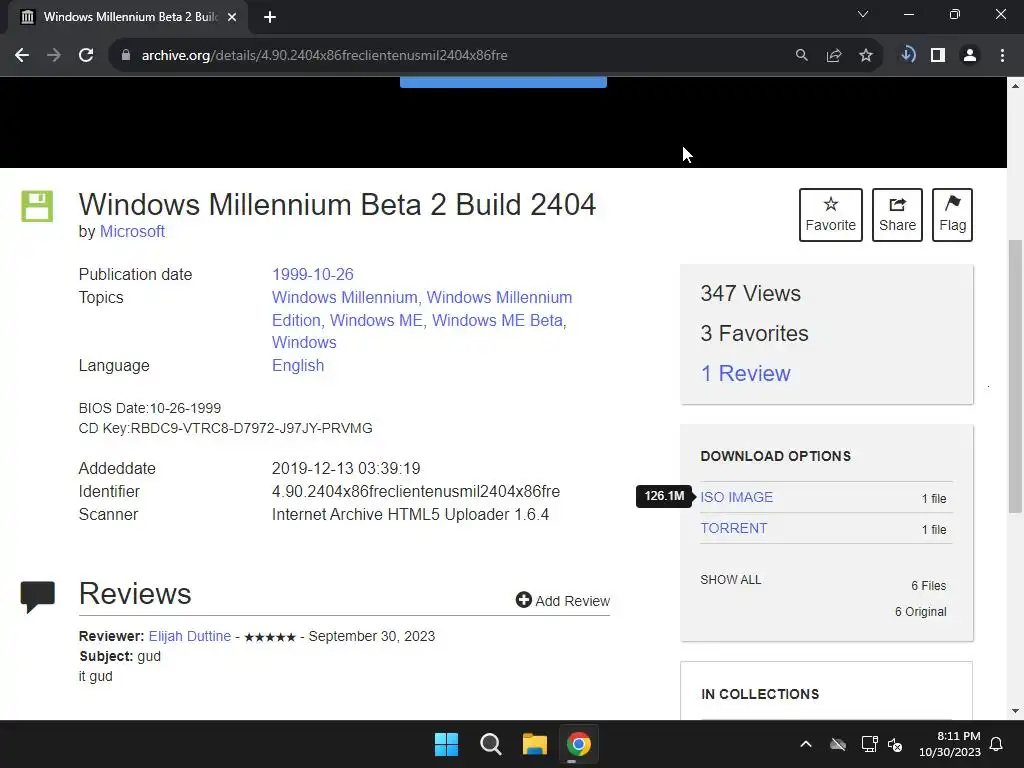Open the 1999-10-26 publication date link
This screenshot has width=1024, height=768.
click(313, 274)
